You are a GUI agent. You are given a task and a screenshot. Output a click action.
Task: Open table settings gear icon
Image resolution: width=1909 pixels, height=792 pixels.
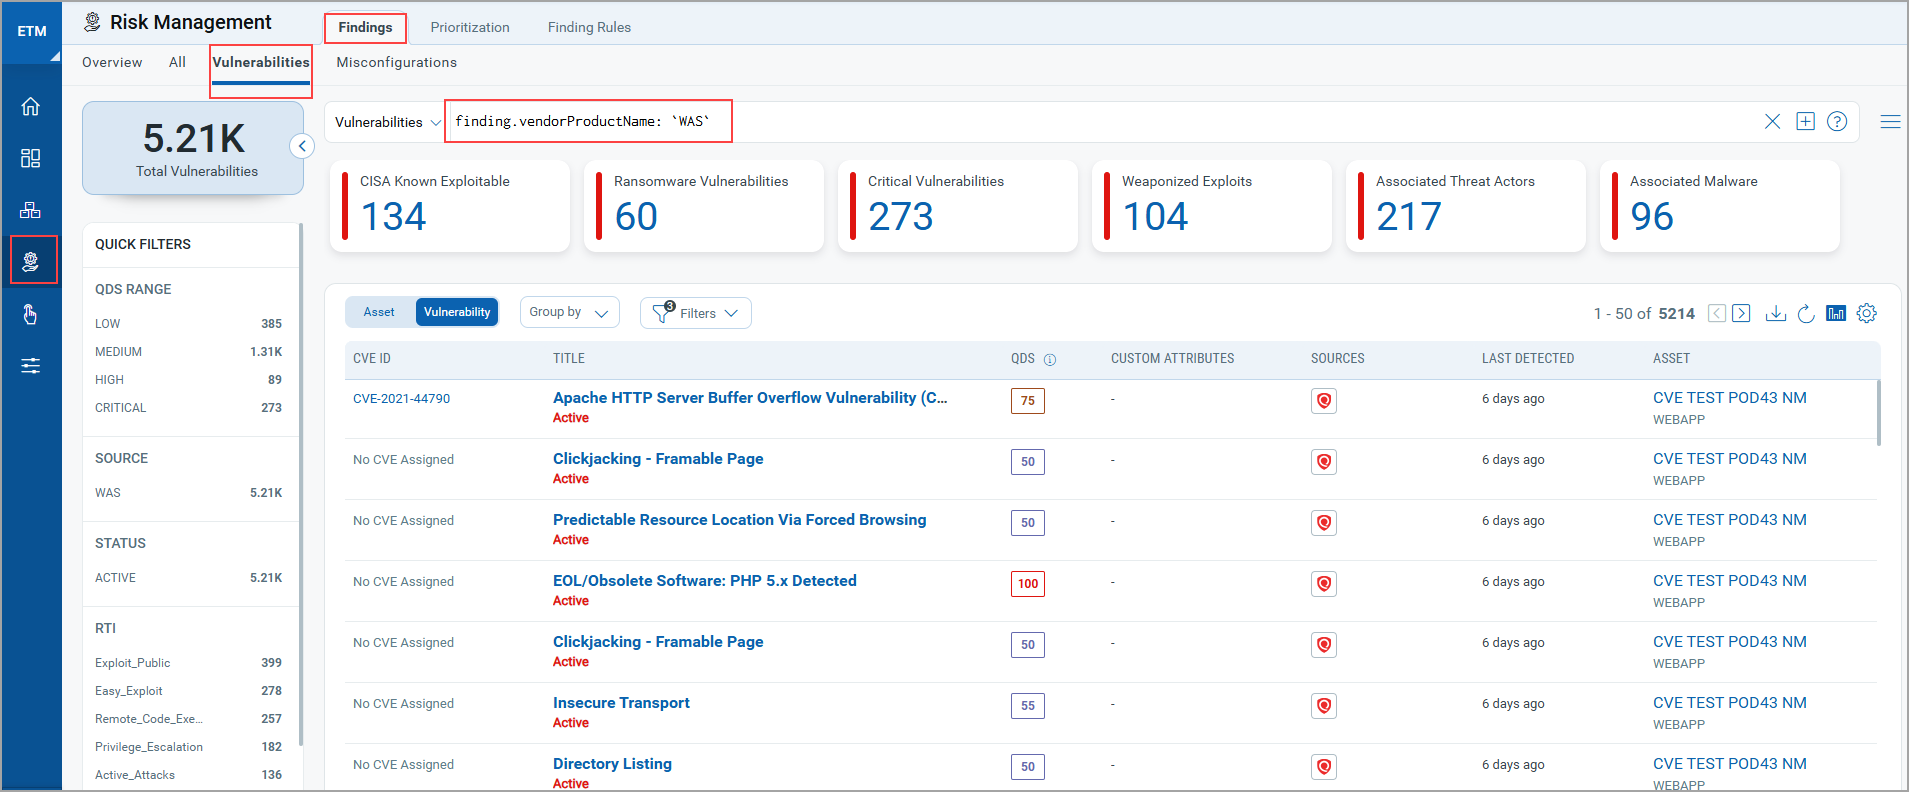coord(1867,313)
